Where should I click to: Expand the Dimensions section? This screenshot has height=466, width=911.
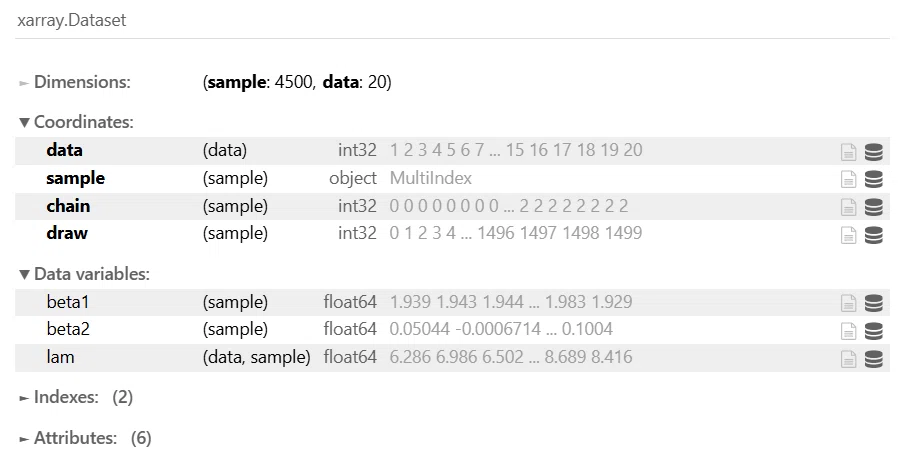pos(75,82)
